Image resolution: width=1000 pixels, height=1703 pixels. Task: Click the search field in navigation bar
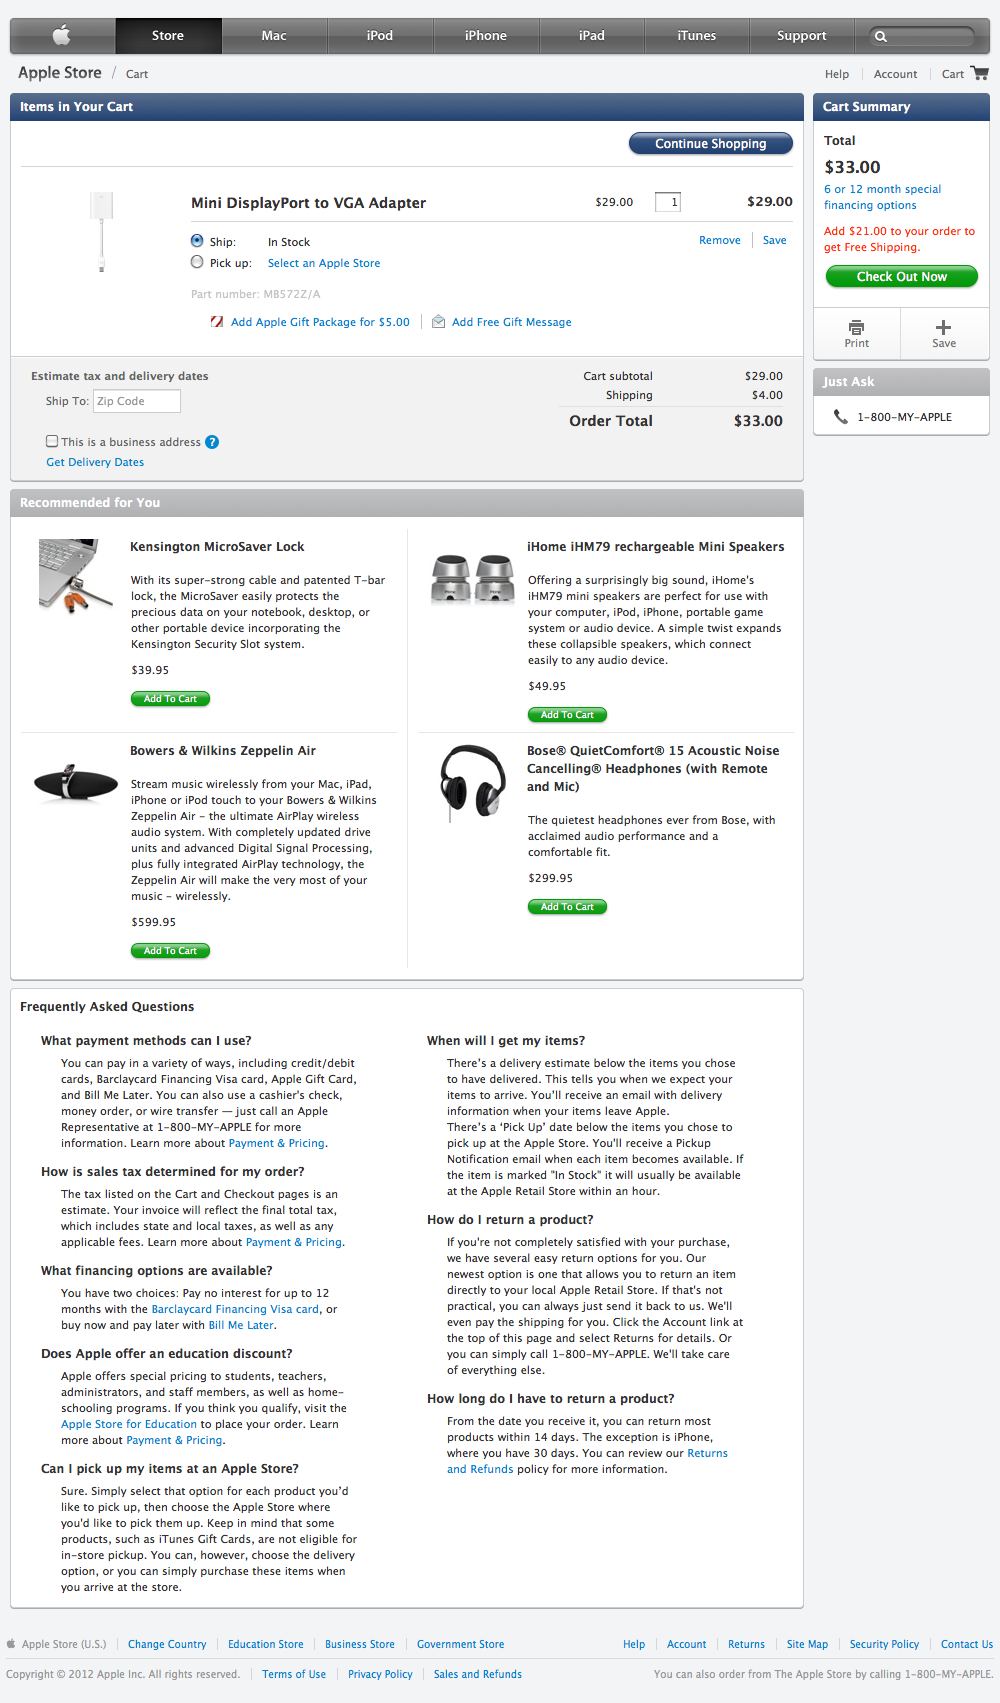(x=921, y=37)
